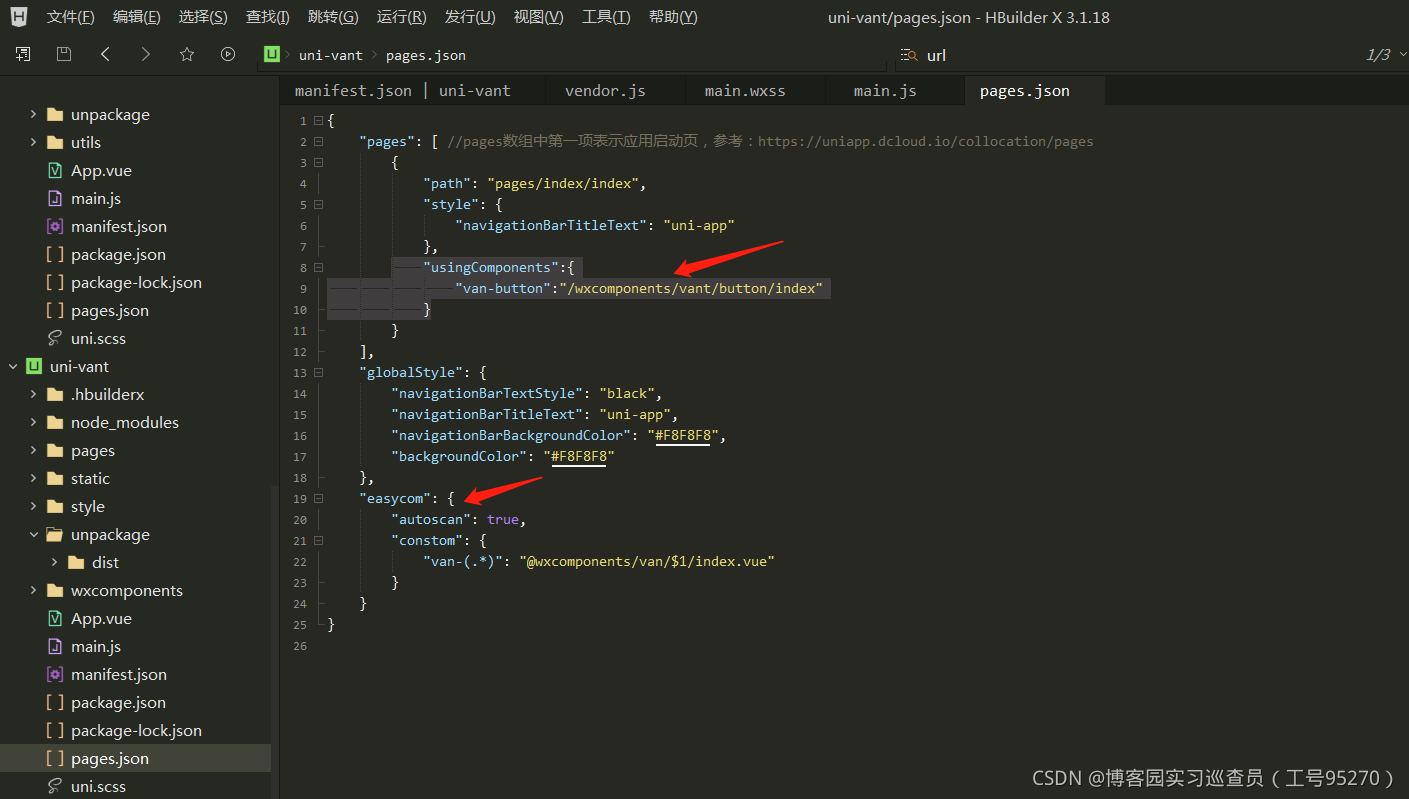Screen dimensions: 1409x799
Task: Open the pages folder in uni-vant tree
Action: pyautogui.click(x=93, y=450)
